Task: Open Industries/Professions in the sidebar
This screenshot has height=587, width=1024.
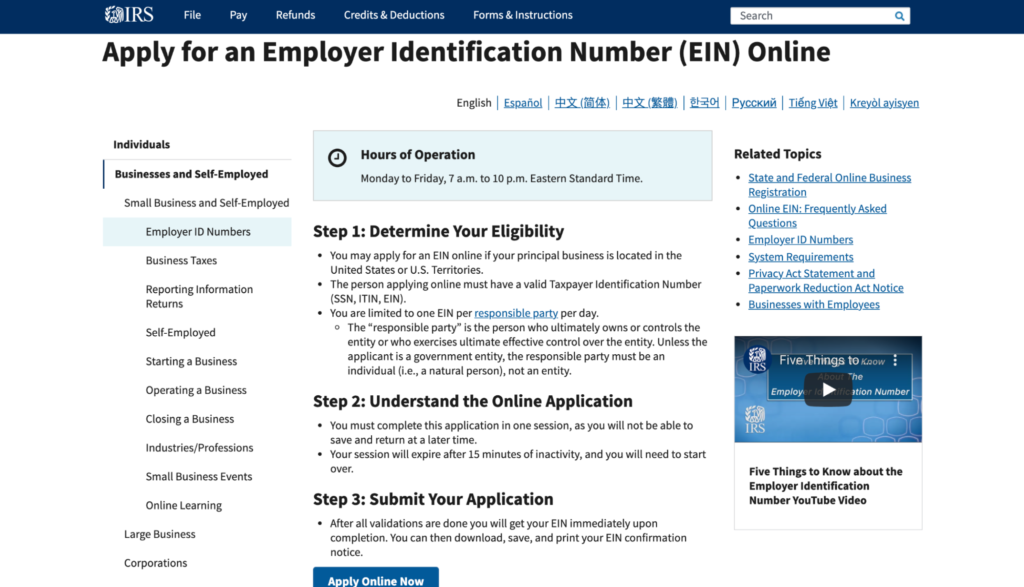Action: [x=197, y=447]
